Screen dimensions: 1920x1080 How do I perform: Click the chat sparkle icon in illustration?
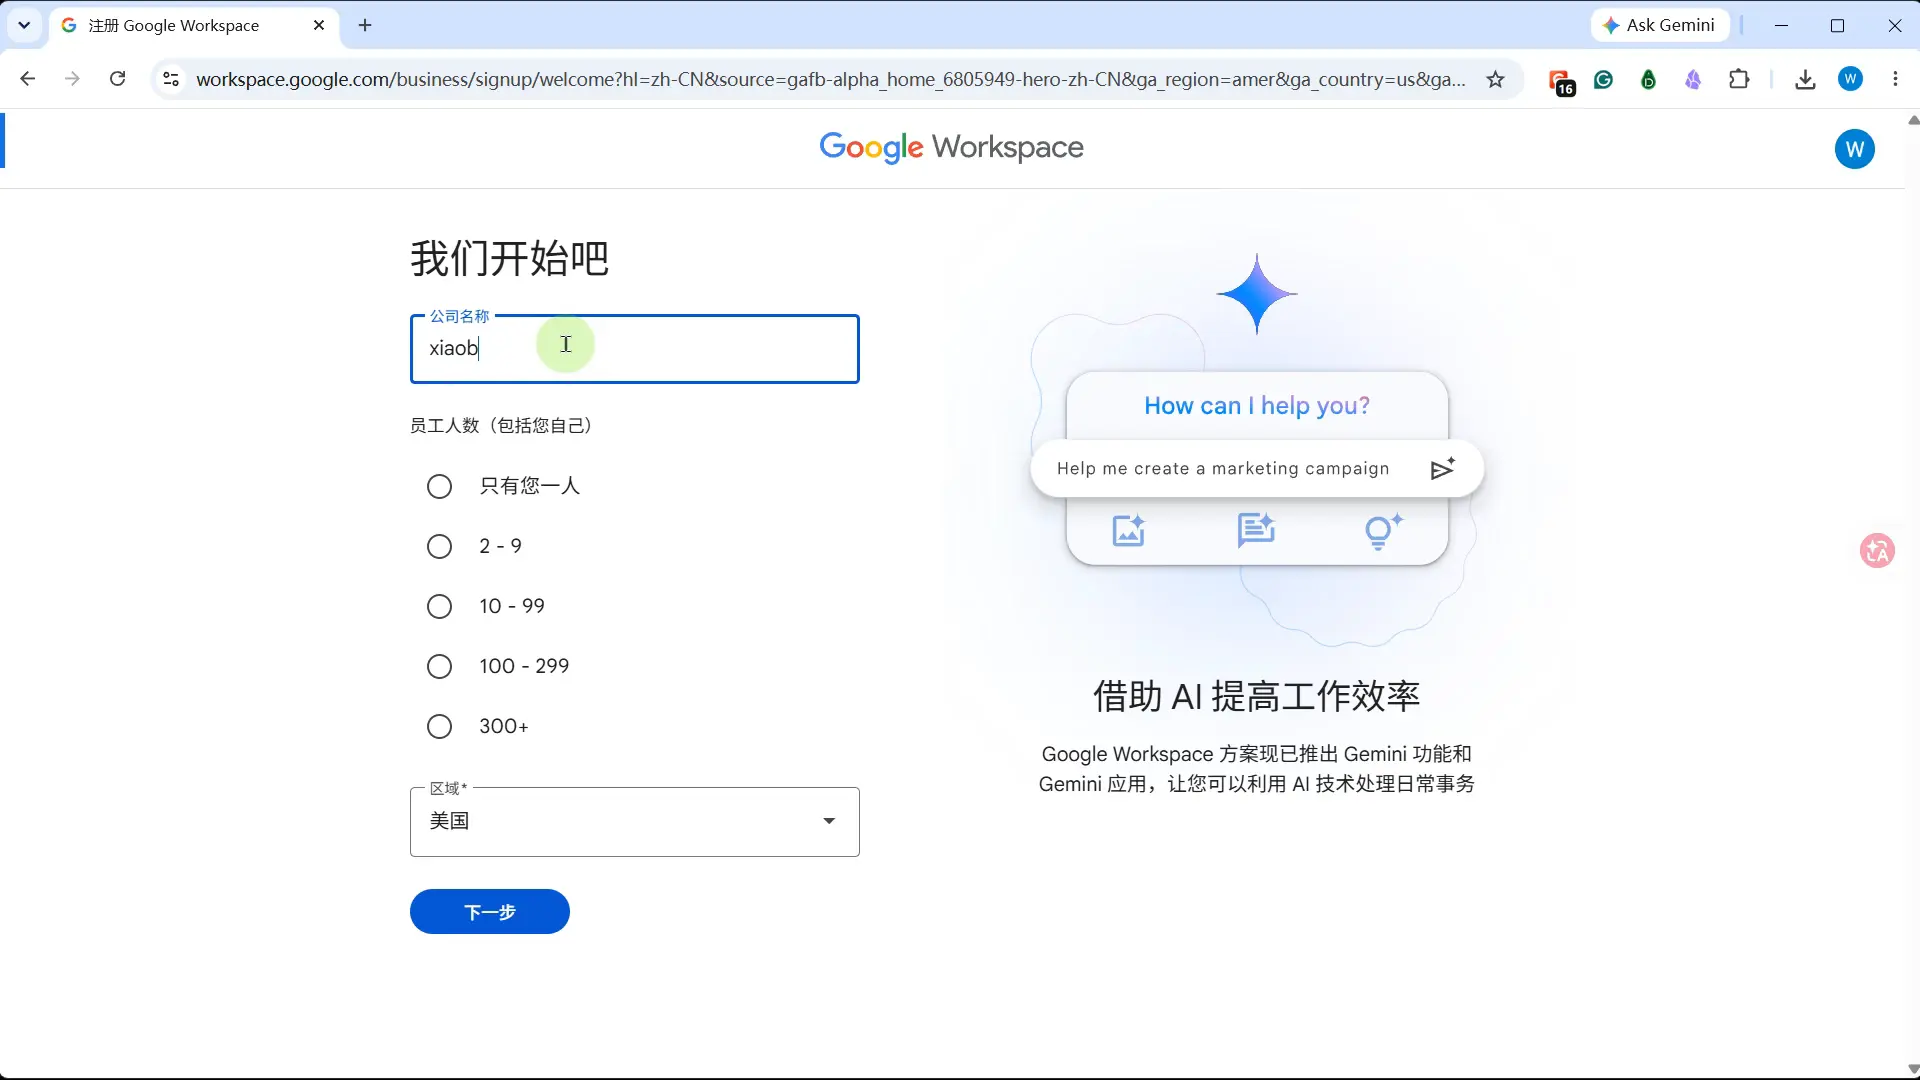pyautogui.click(x=1256, y=530)
